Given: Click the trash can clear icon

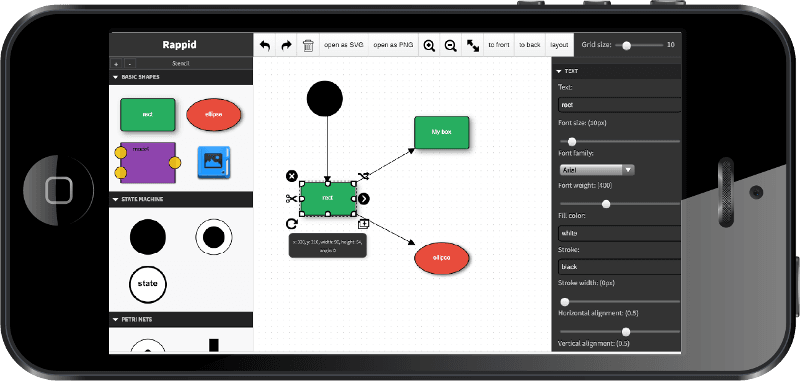Looking at the screenshot, I should pyautogui.click(x=308, y=45).
